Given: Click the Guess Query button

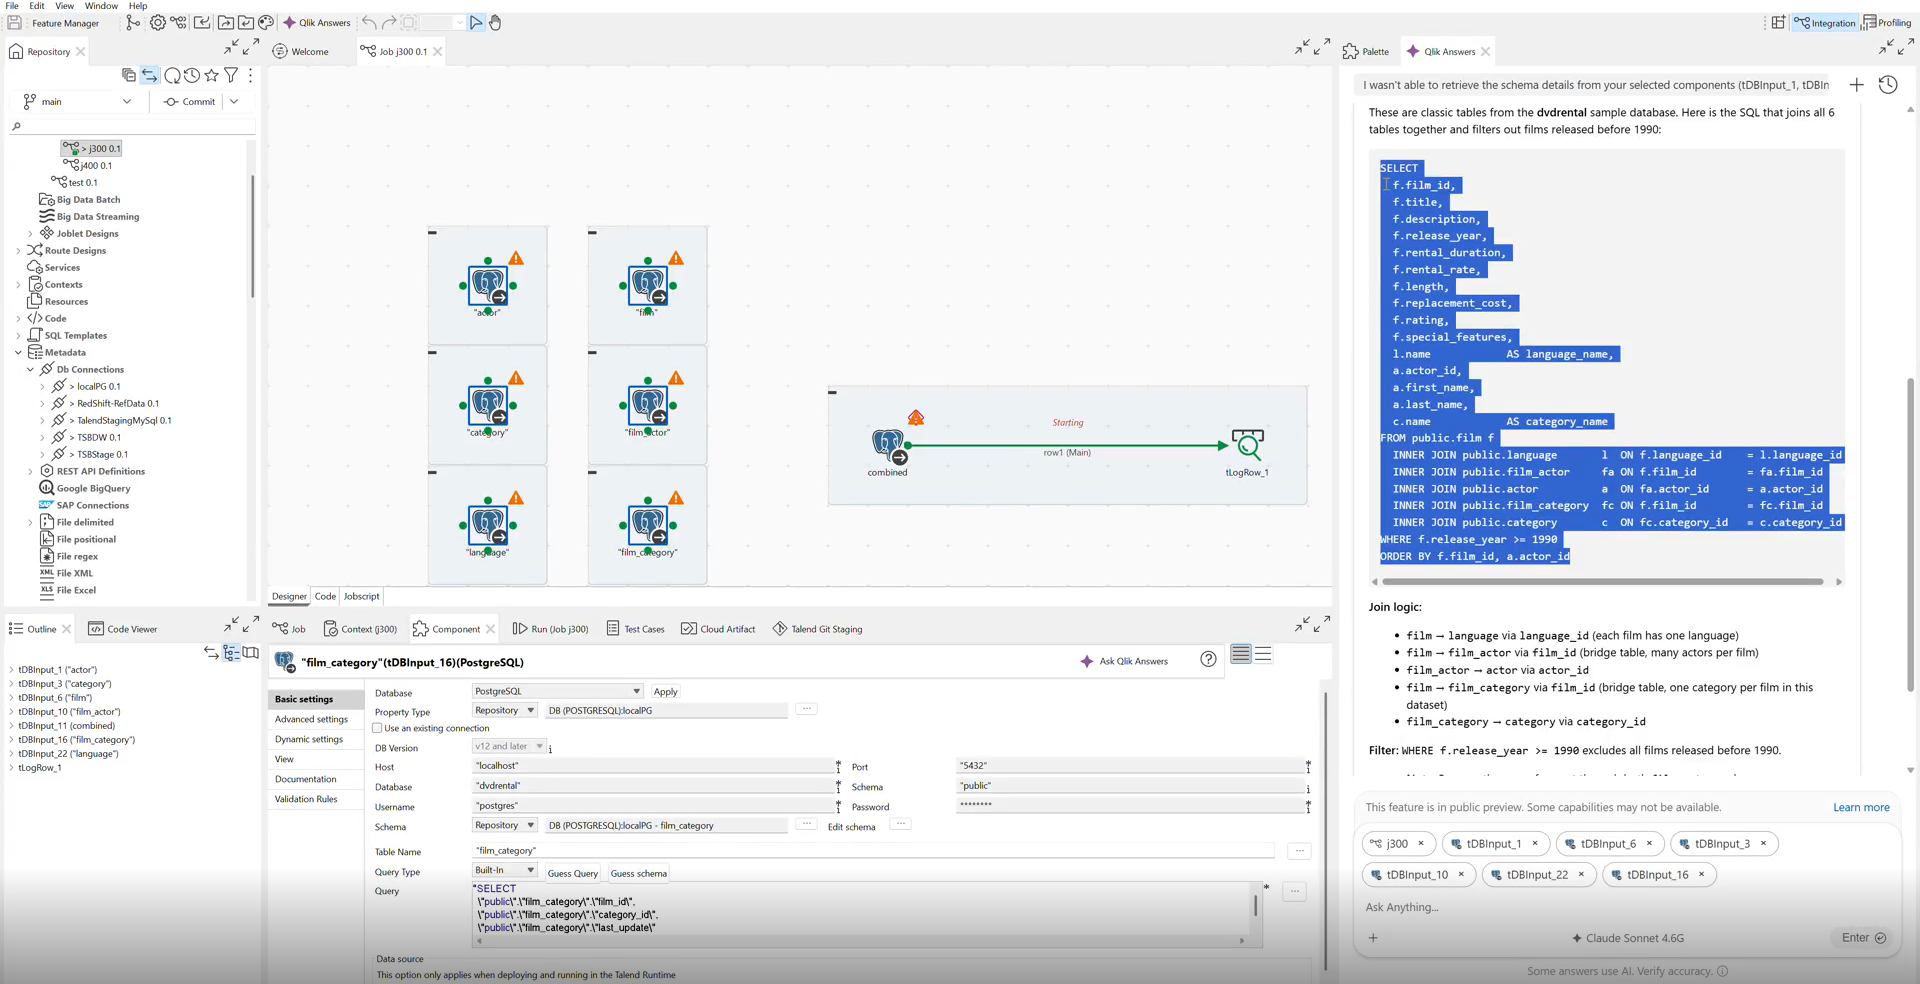Looking at the screenshot, I should (x=572, y=873).
